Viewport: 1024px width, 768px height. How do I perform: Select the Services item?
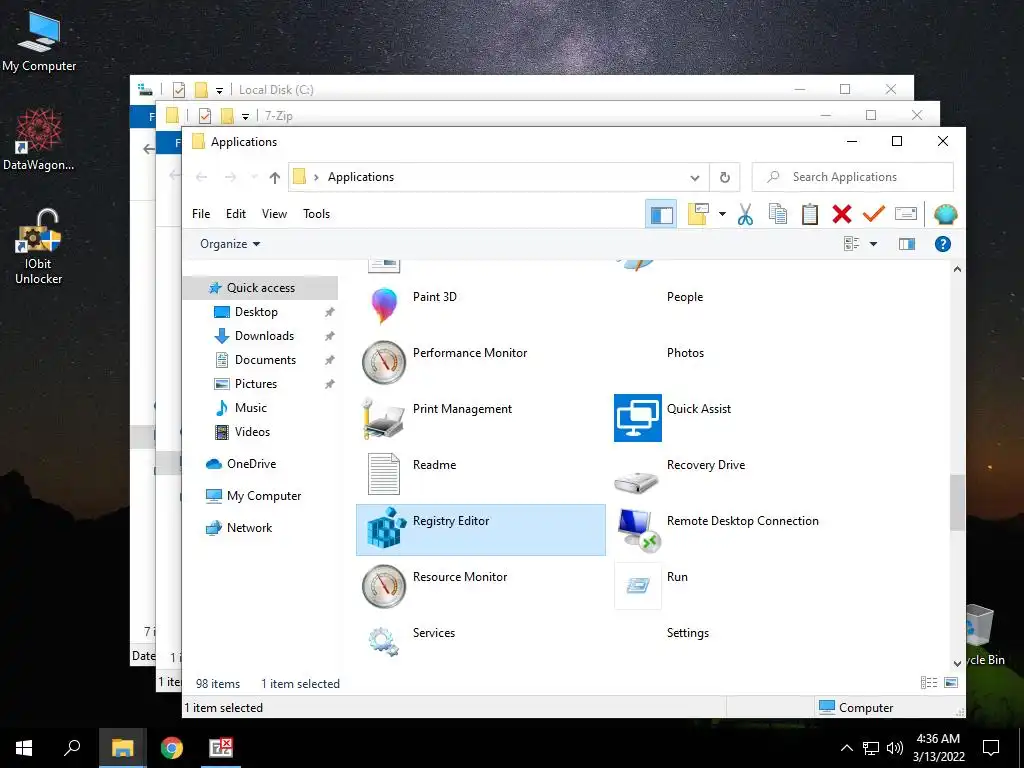click(481, 641)
